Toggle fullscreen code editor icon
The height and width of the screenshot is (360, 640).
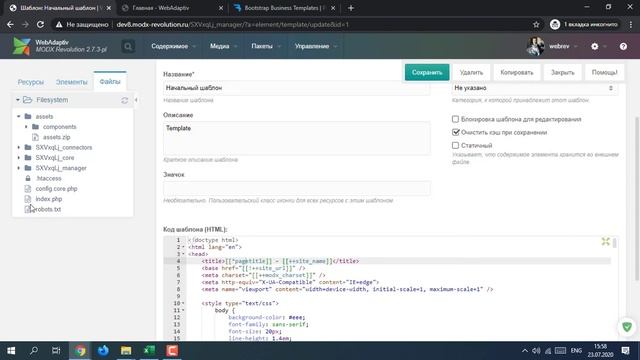(x=605, y=242)
